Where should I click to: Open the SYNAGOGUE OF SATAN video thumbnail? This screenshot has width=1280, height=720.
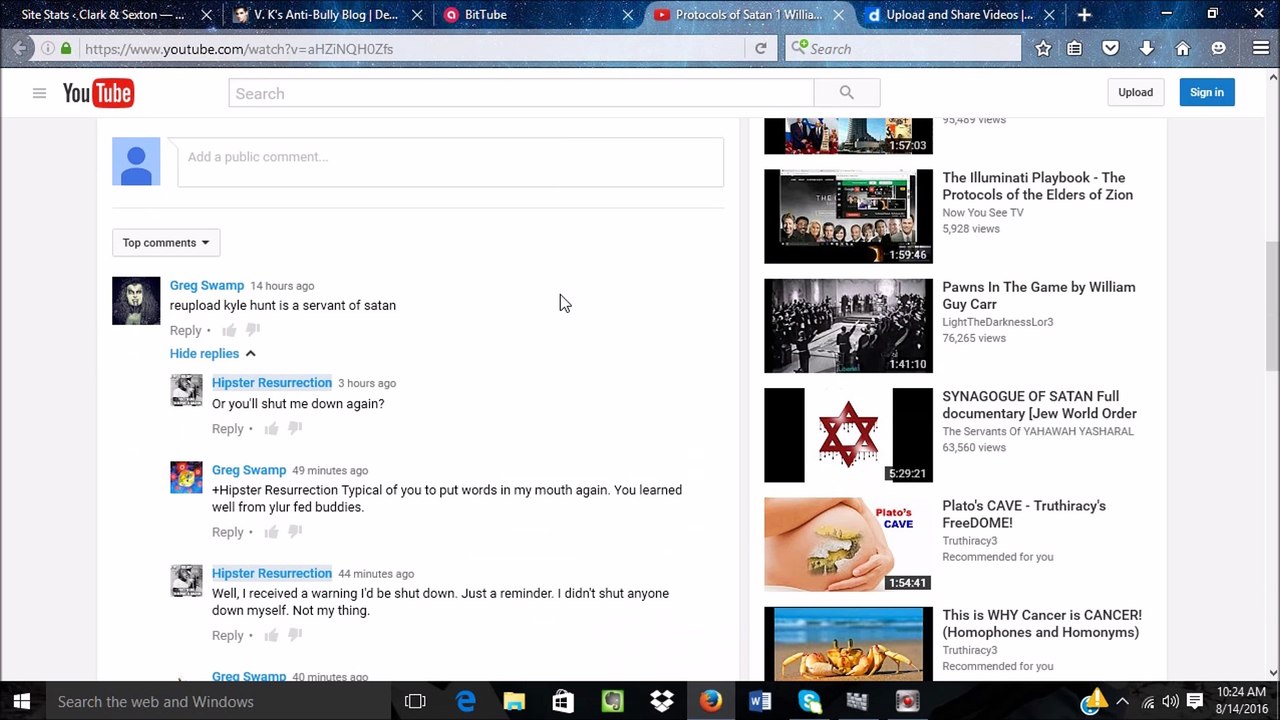(x=848, y=435)
